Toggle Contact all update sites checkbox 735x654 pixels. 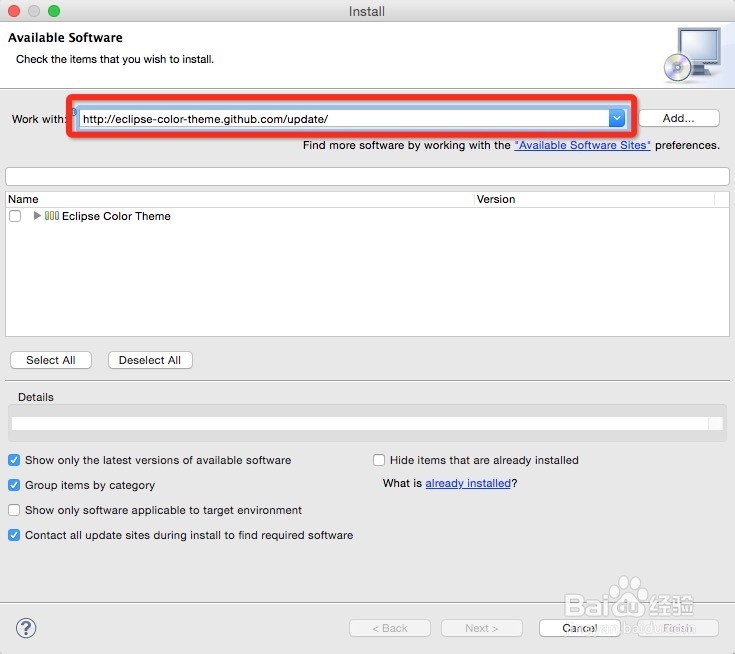pos(14,535)
